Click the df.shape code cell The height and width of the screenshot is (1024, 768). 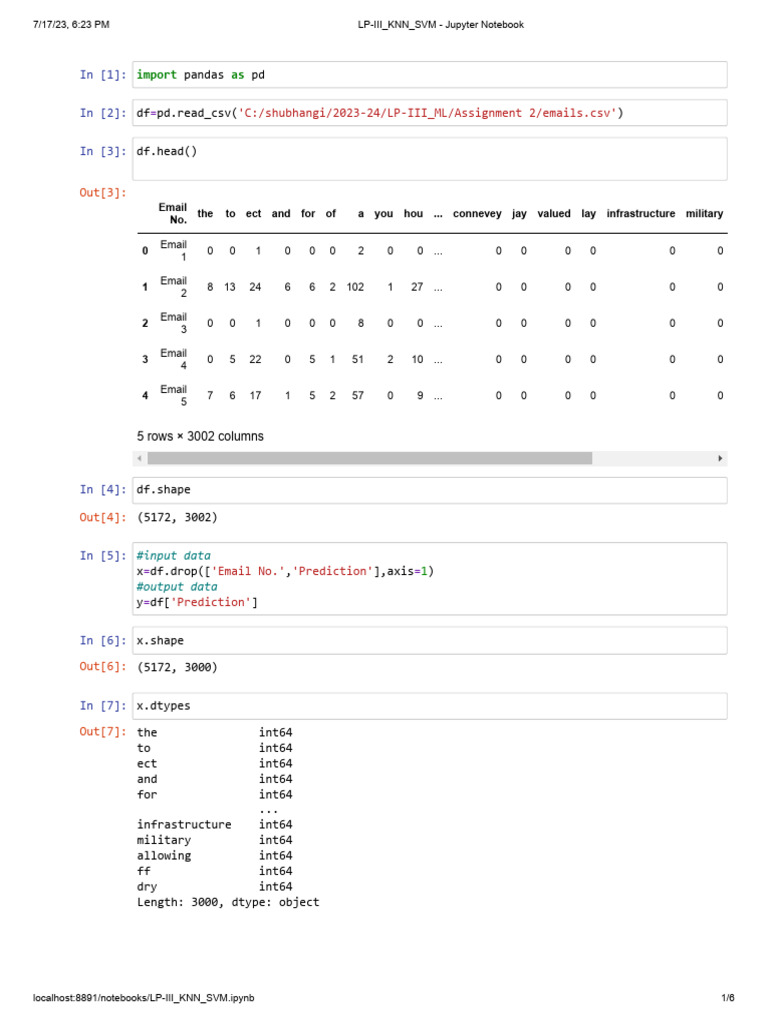430,490
